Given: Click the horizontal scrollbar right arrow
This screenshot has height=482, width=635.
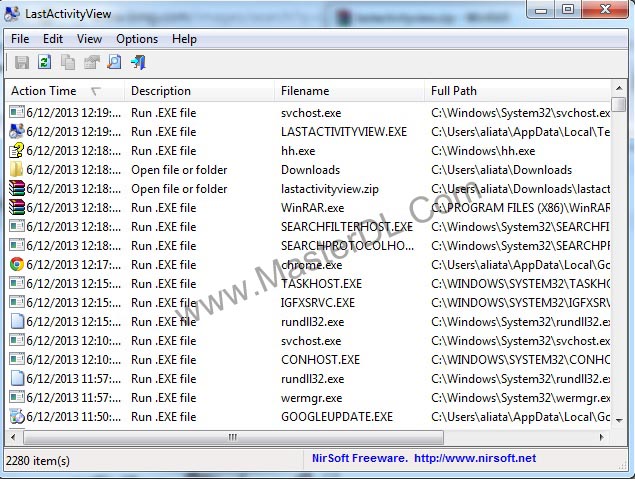Looking at the screenshot, I should [x=601, y=437].
